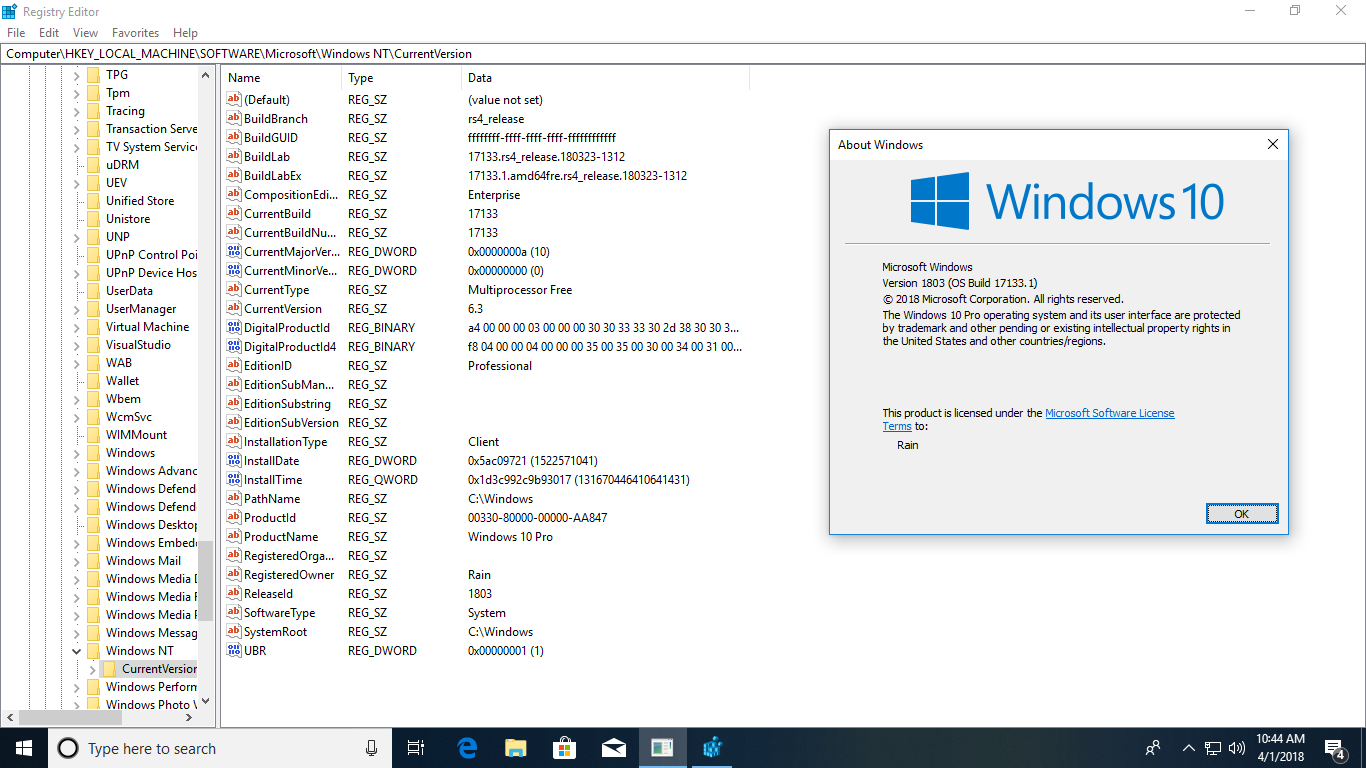Select the UNP folder icon
Image resolution: width=1366 pixels, height=768 pixels.
click(x=93, y=237)
